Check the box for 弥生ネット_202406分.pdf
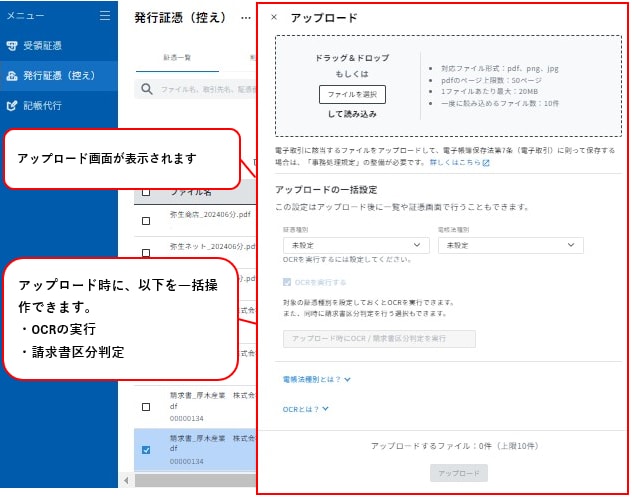Screen dimensions: 632x499 (146, 249)
